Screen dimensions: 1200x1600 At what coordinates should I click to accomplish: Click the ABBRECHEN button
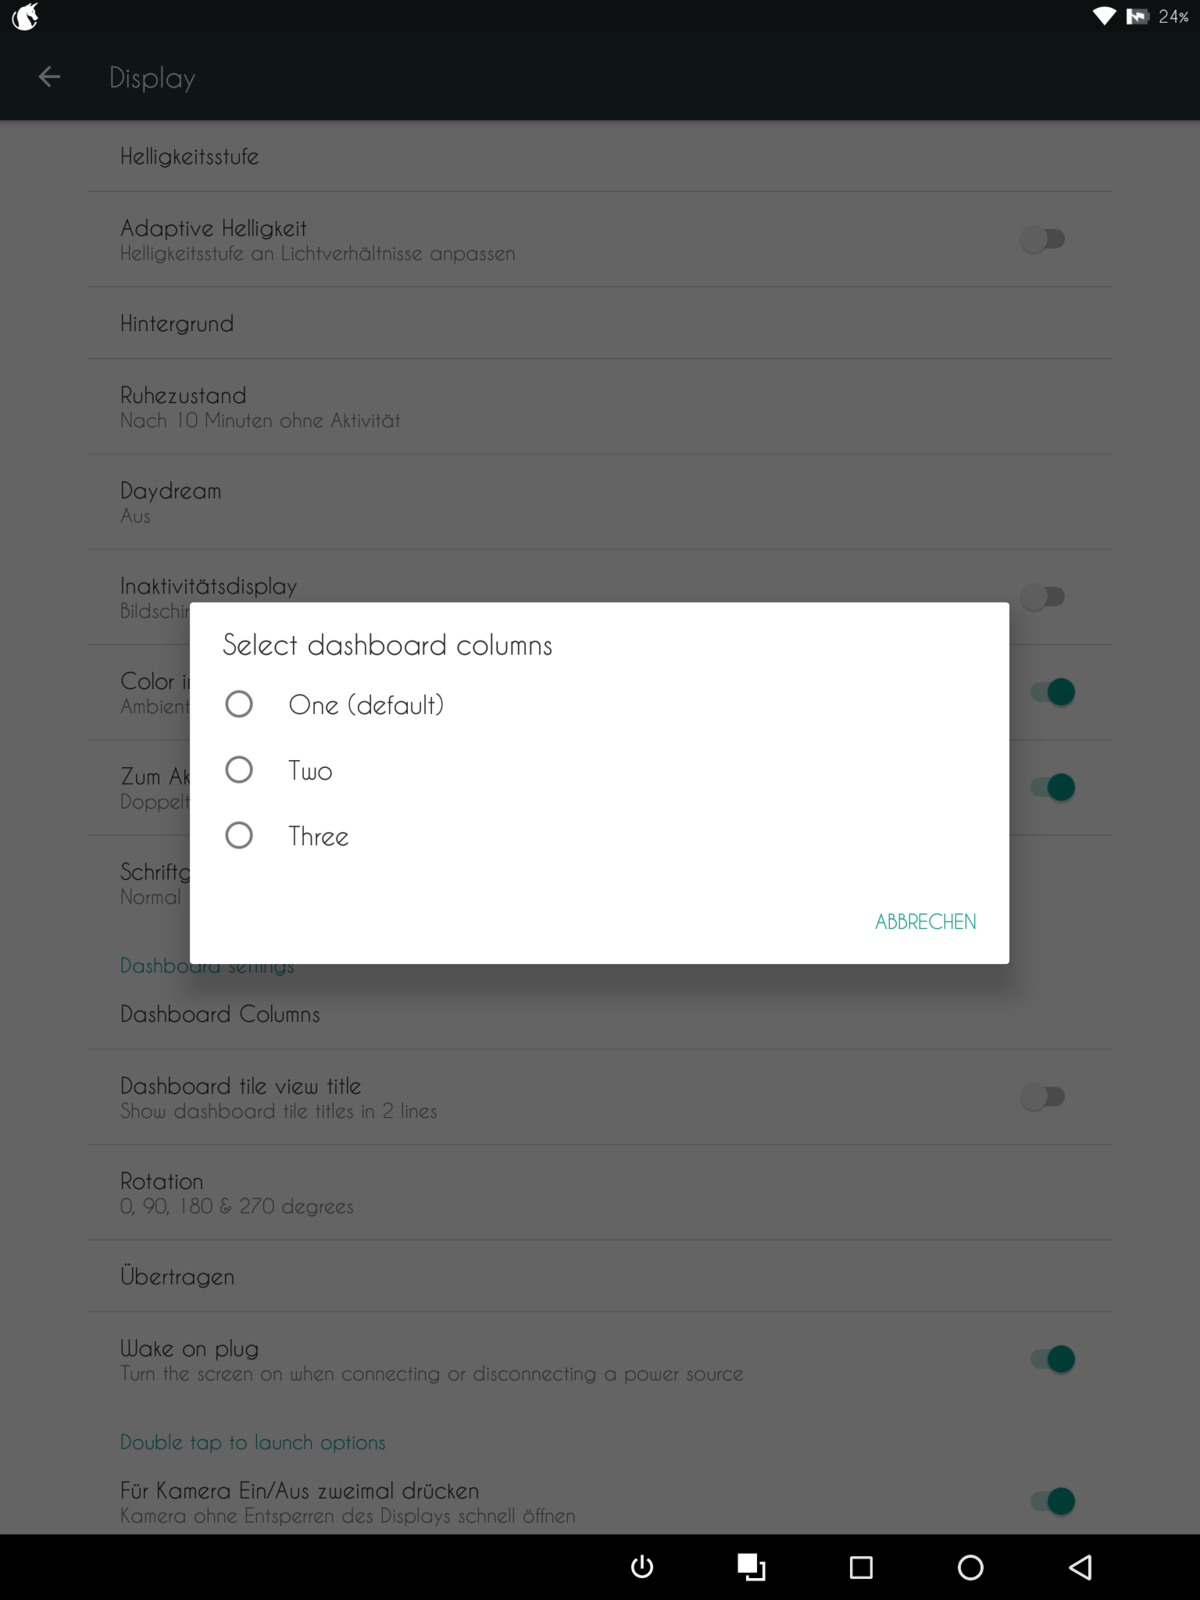tap(925, 922)
